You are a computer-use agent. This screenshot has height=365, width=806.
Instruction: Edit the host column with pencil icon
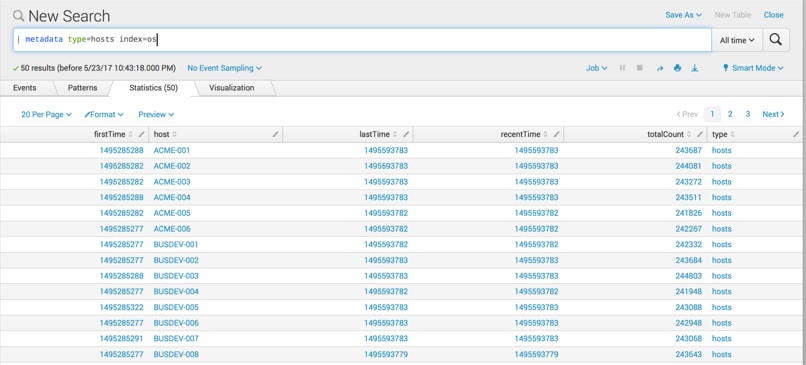[x=276, y=134]
